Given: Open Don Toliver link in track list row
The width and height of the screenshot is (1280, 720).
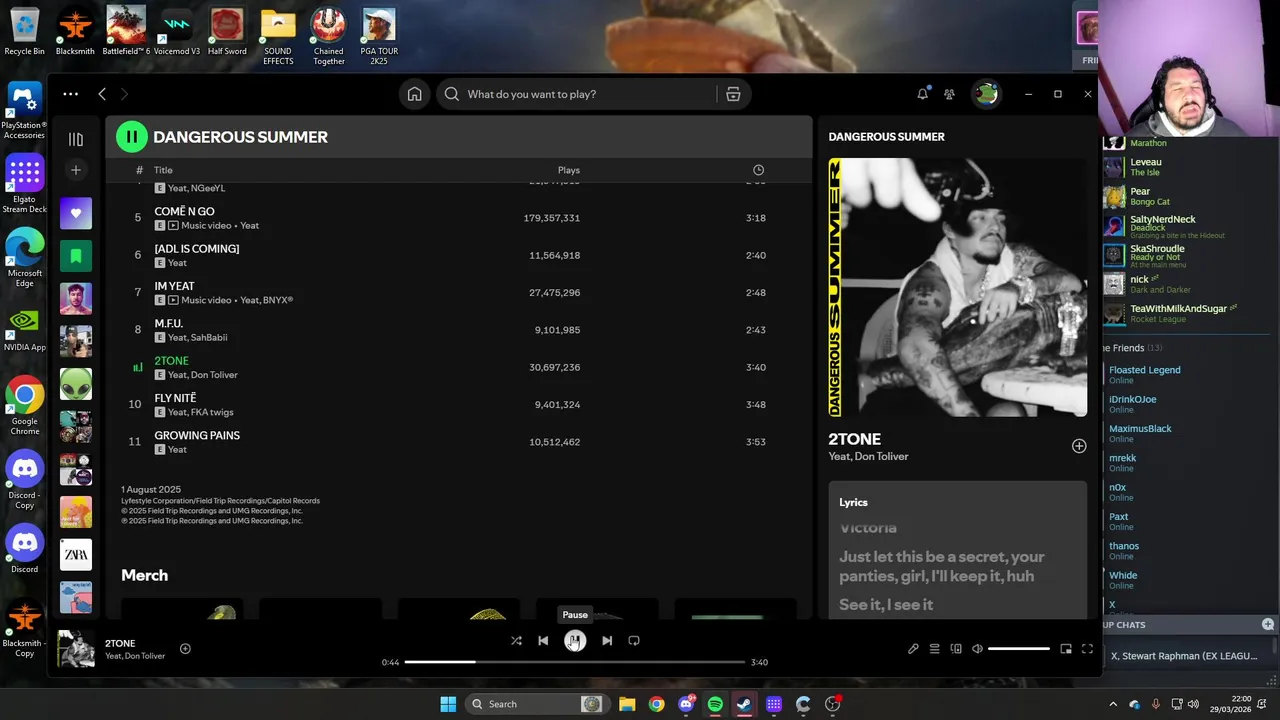Looking at the screenshot, I should coord(214,375).
